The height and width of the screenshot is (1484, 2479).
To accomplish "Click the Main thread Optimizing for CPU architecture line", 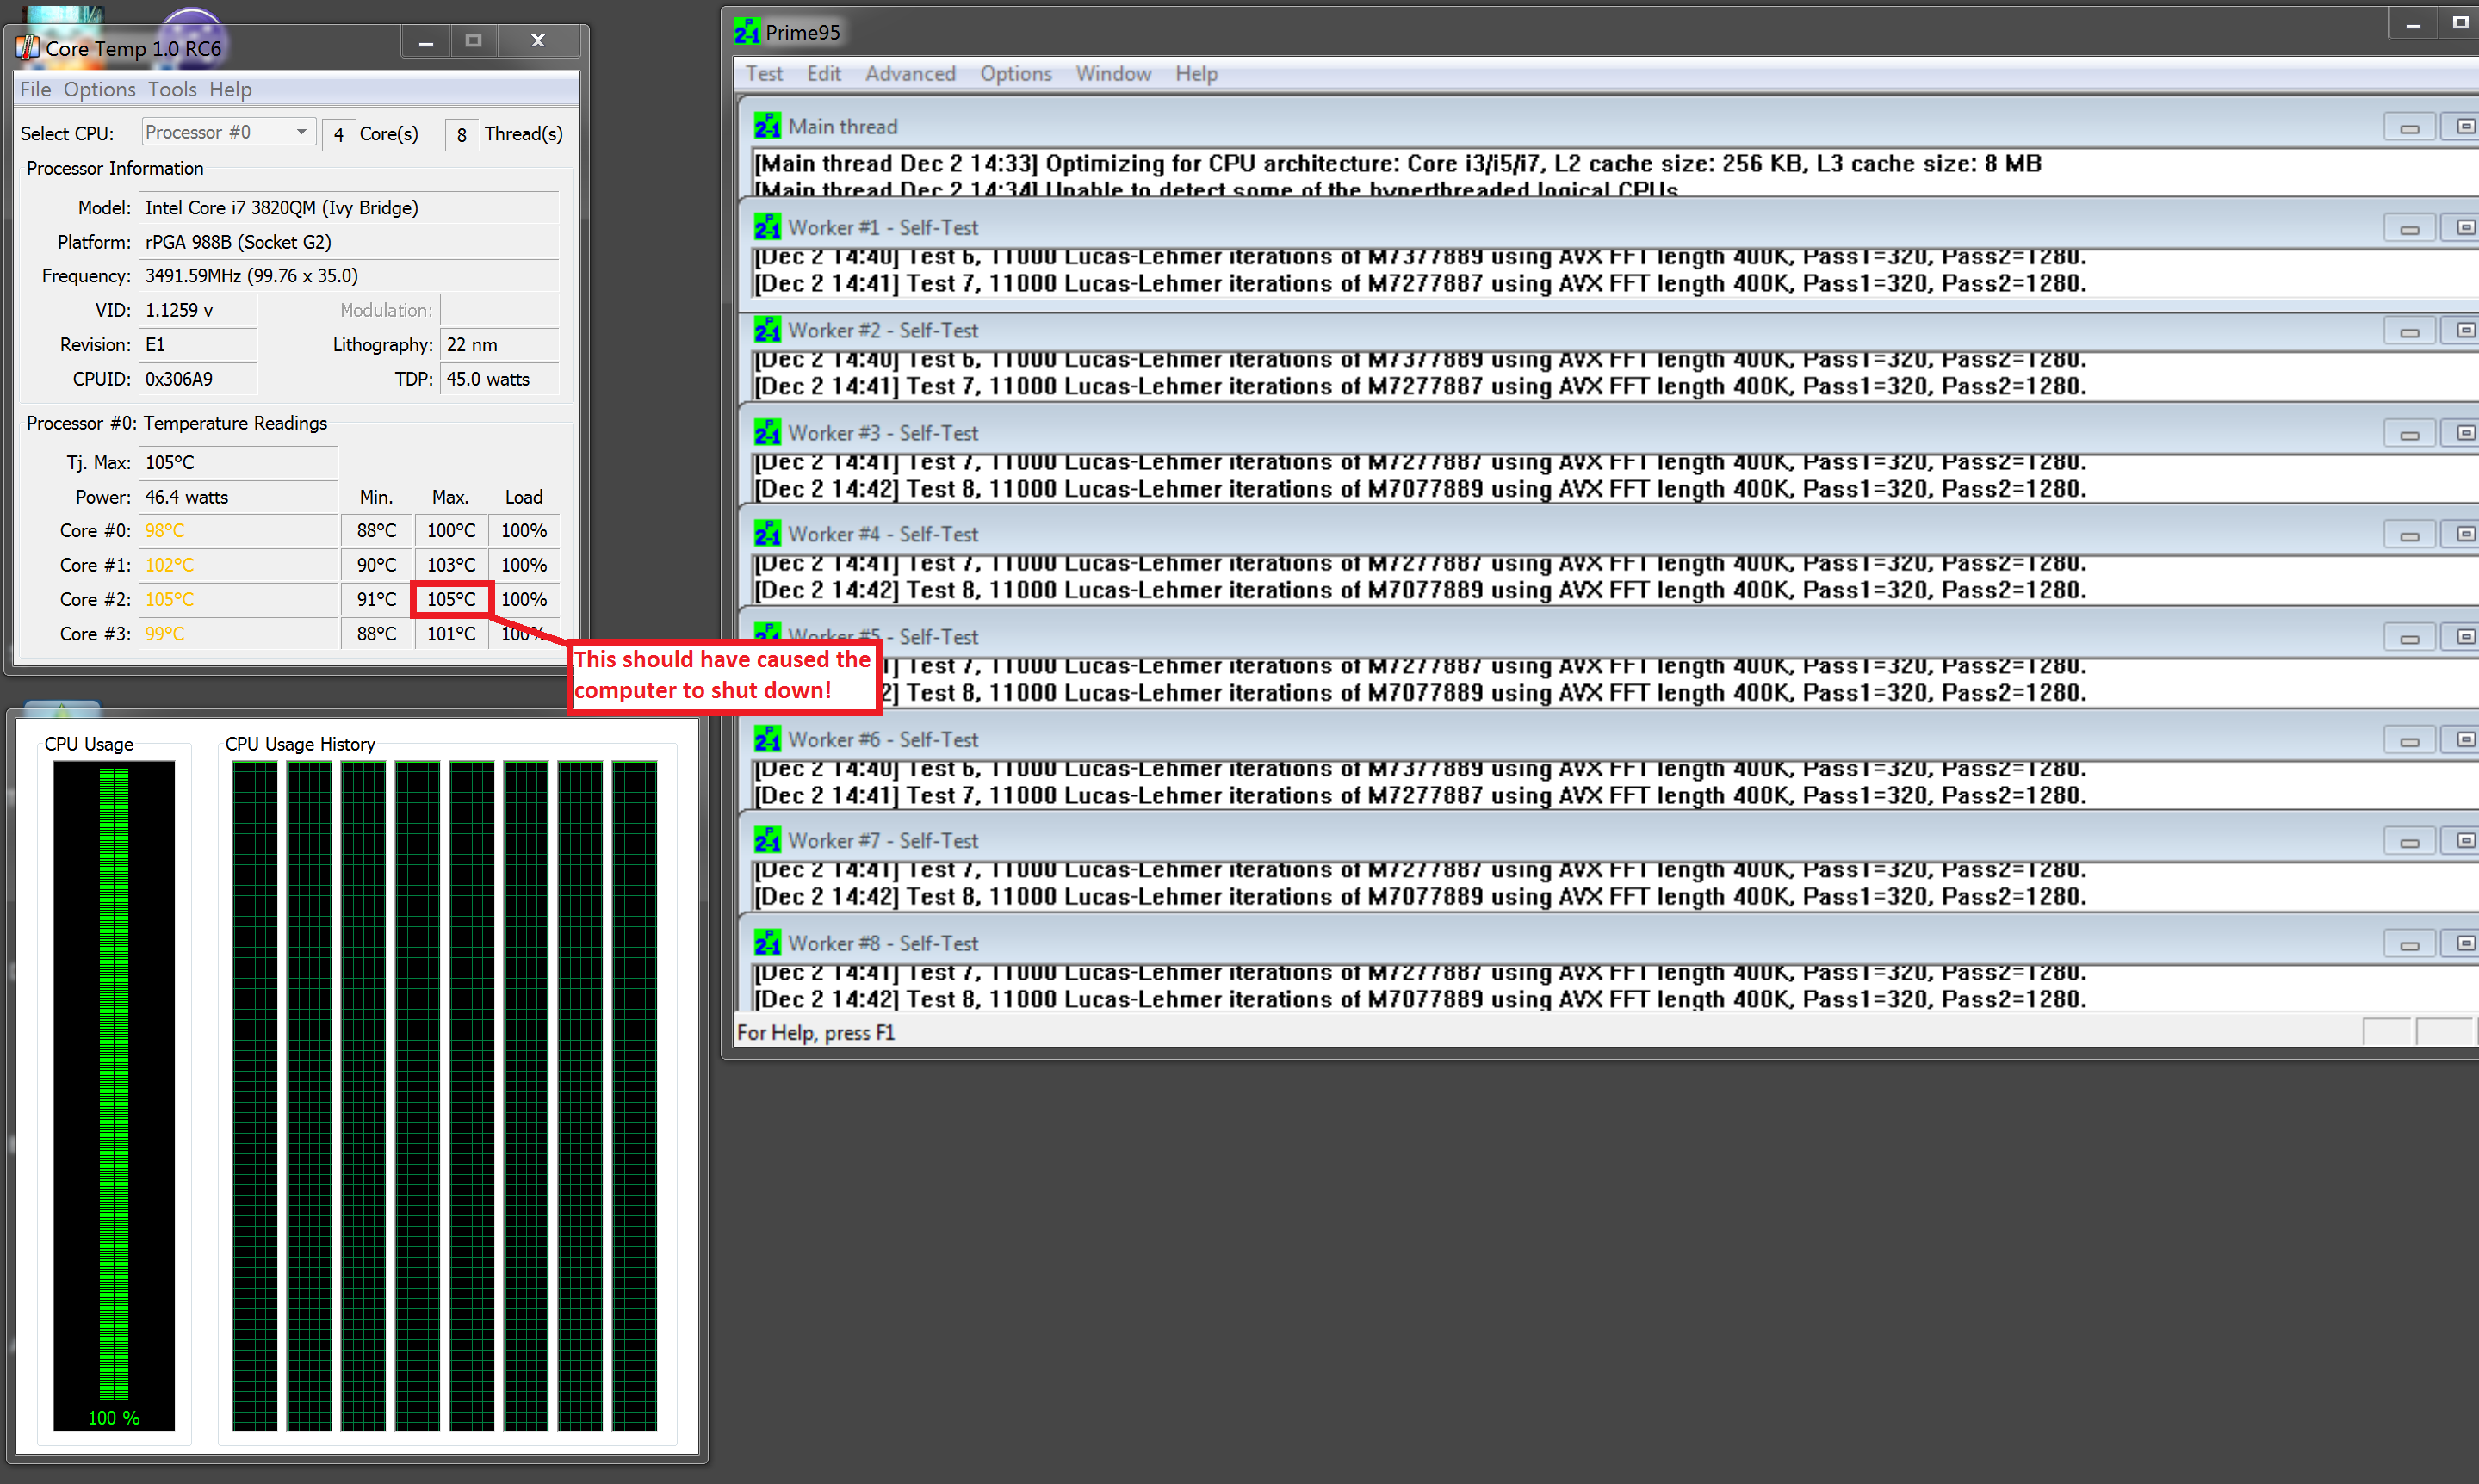I will click(x=1397, y=163).
